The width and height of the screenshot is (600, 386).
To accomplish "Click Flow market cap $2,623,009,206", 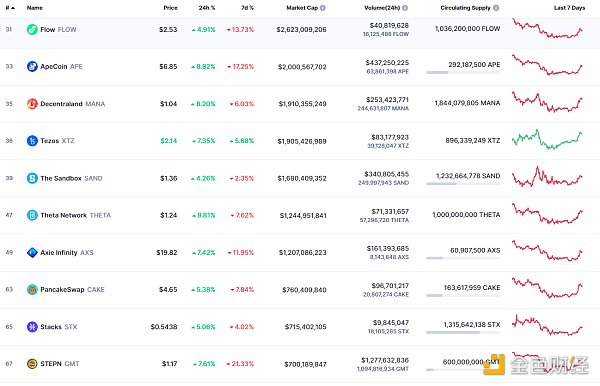I will [x=302, y=29].
